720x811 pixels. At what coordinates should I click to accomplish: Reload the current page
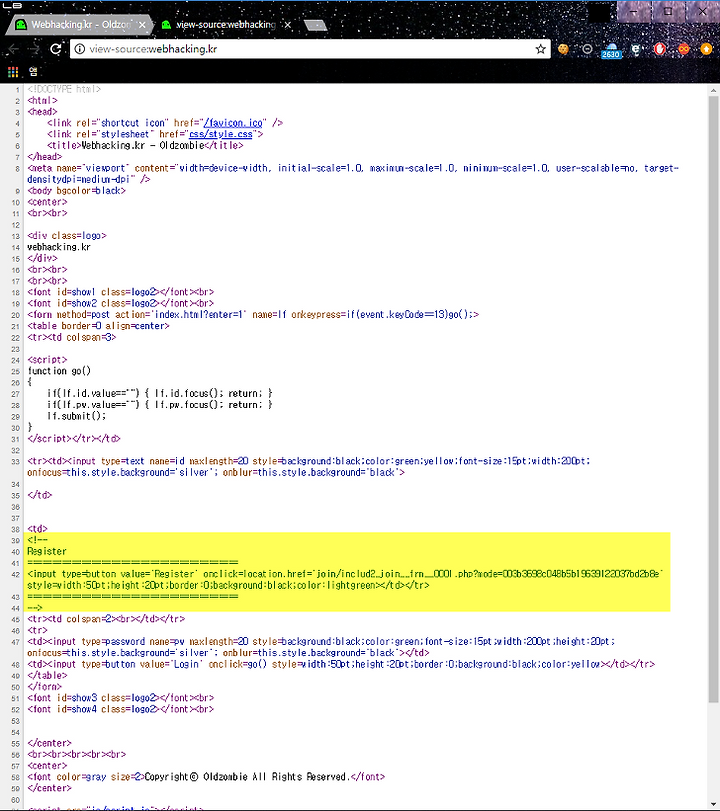point(55,49)
